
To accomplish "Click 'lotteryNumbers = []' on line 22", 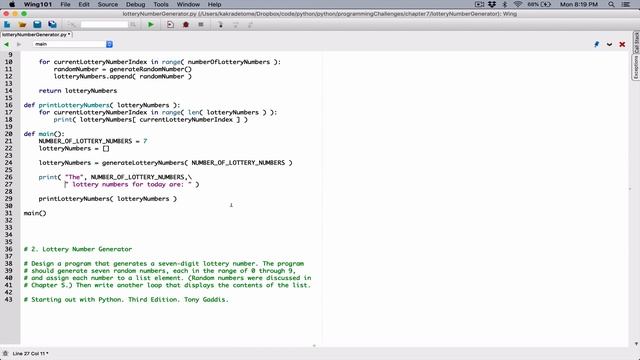I will [74, 149].
